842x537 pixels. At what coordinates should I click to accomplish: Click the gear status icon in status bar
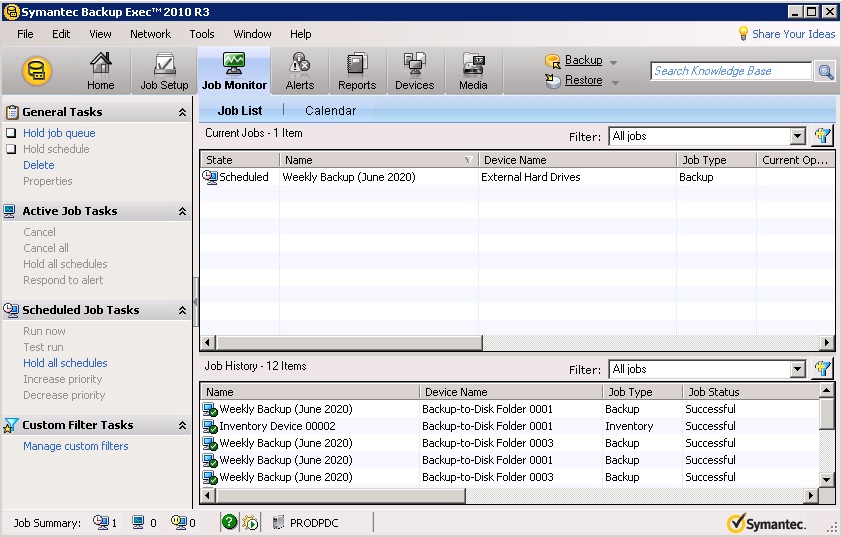coord(250,523)
